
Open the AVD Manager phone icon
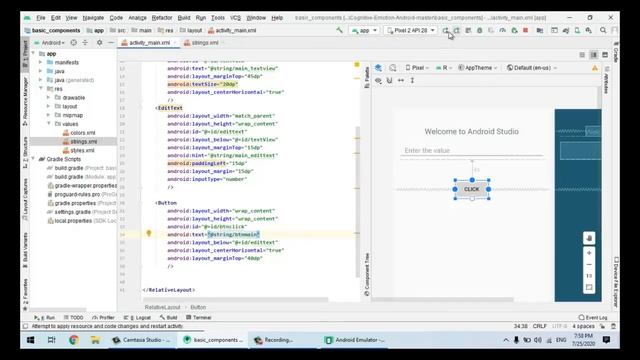[577, 31]
